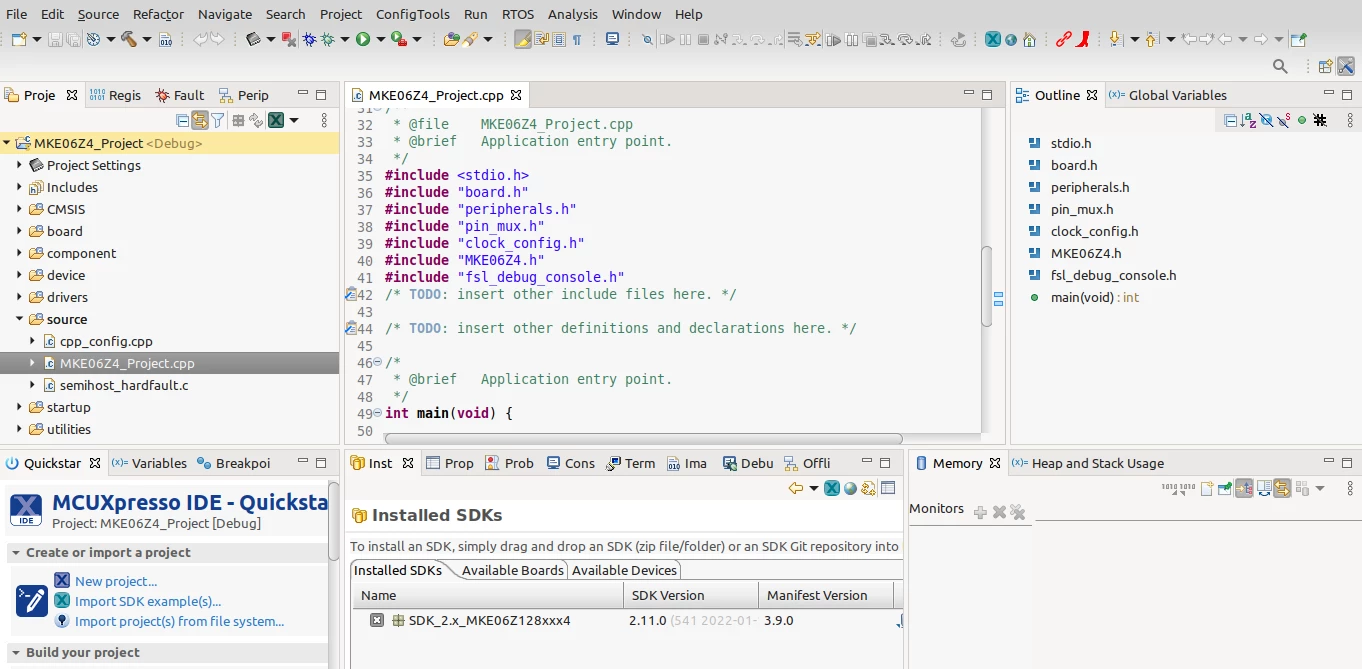Click the New project... link
The height and width of the screenshot is (669, 1362).
point(116,581)
